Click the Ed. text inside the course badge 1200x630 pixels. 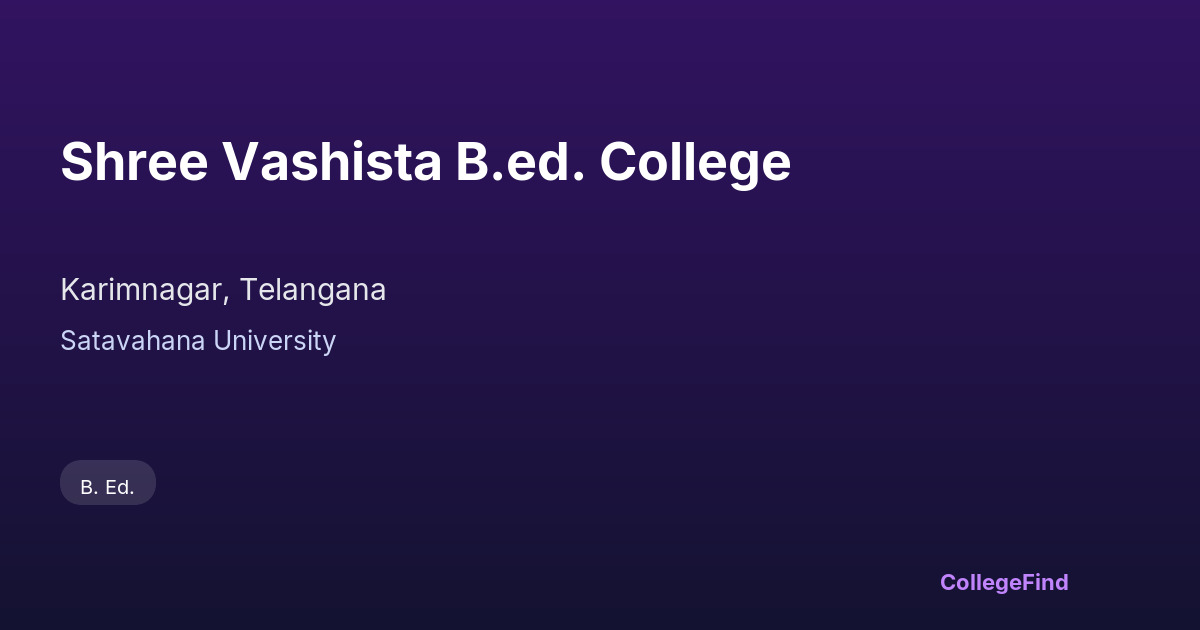pyautogui.click(x=119, y=488)
